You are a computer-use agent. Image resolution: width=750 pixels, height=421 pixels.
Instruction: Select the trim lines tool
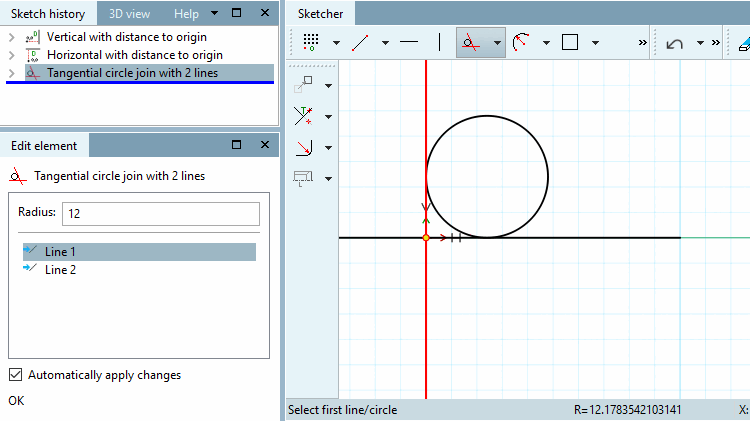(x=303, y=116)
